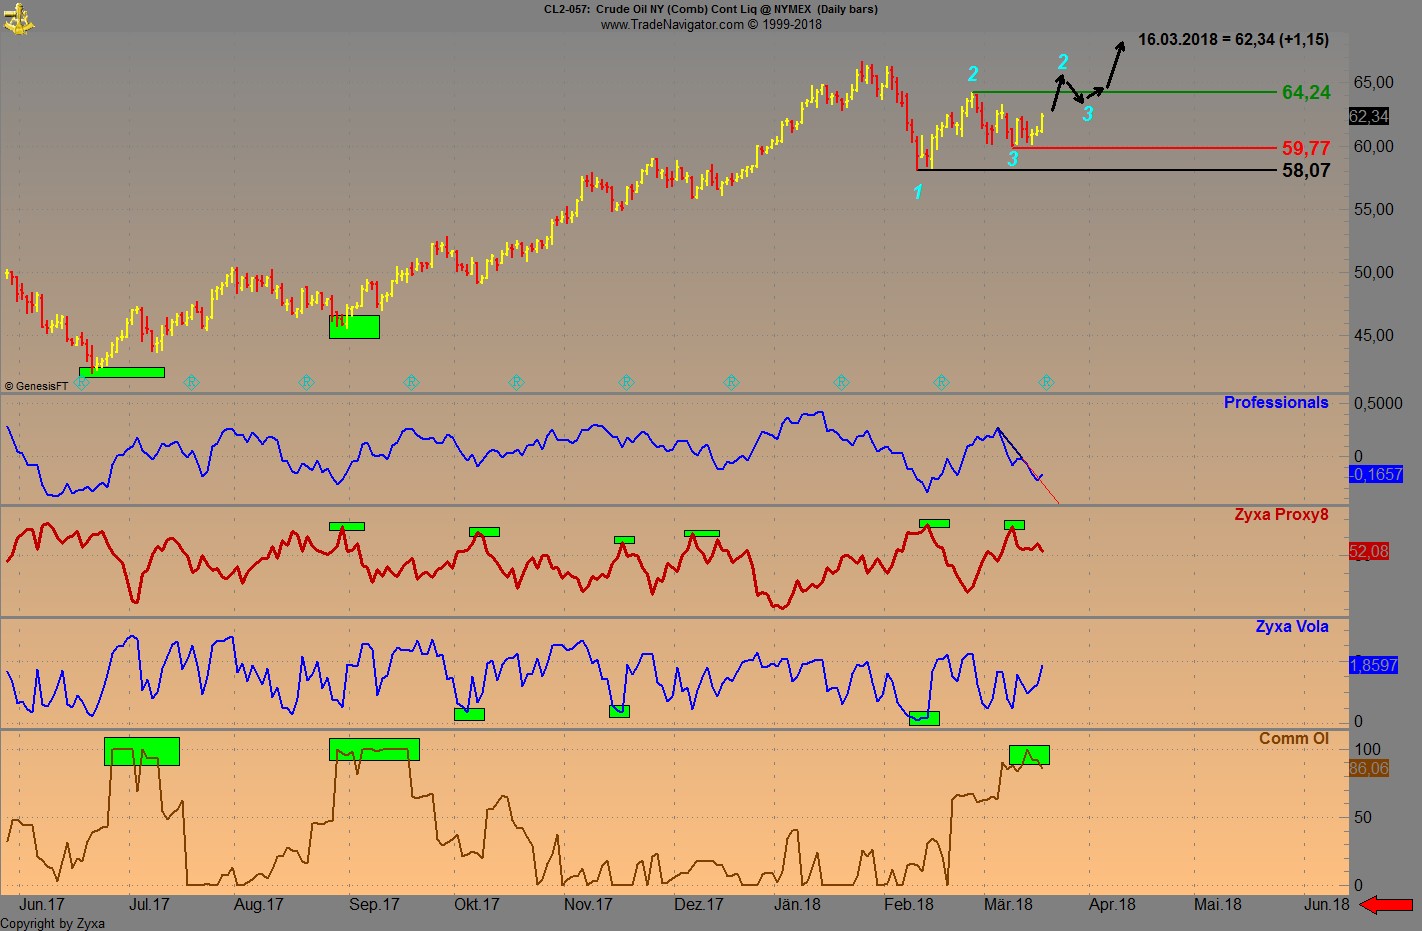Click the Mär.18 date axis label
Viewport: 1422px width, 931px height.
(x=1008, y=905)
